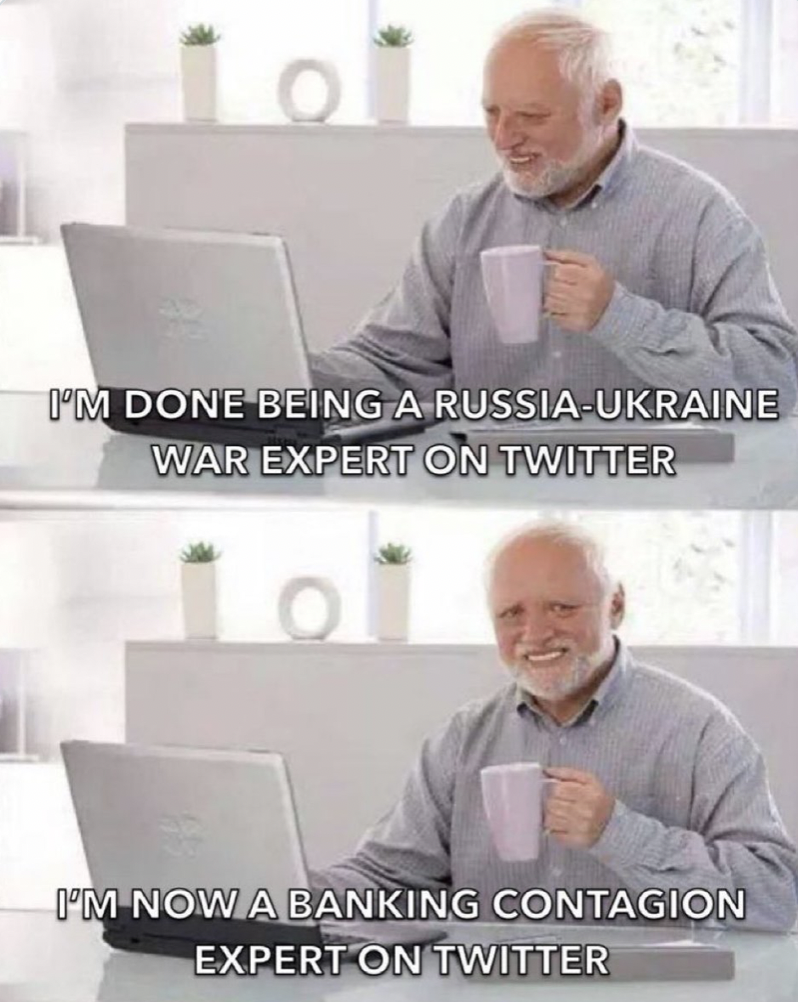This screenshot has width=798, height=1002.
Task: Select the left potted plant in top panel
Action: 199,72
